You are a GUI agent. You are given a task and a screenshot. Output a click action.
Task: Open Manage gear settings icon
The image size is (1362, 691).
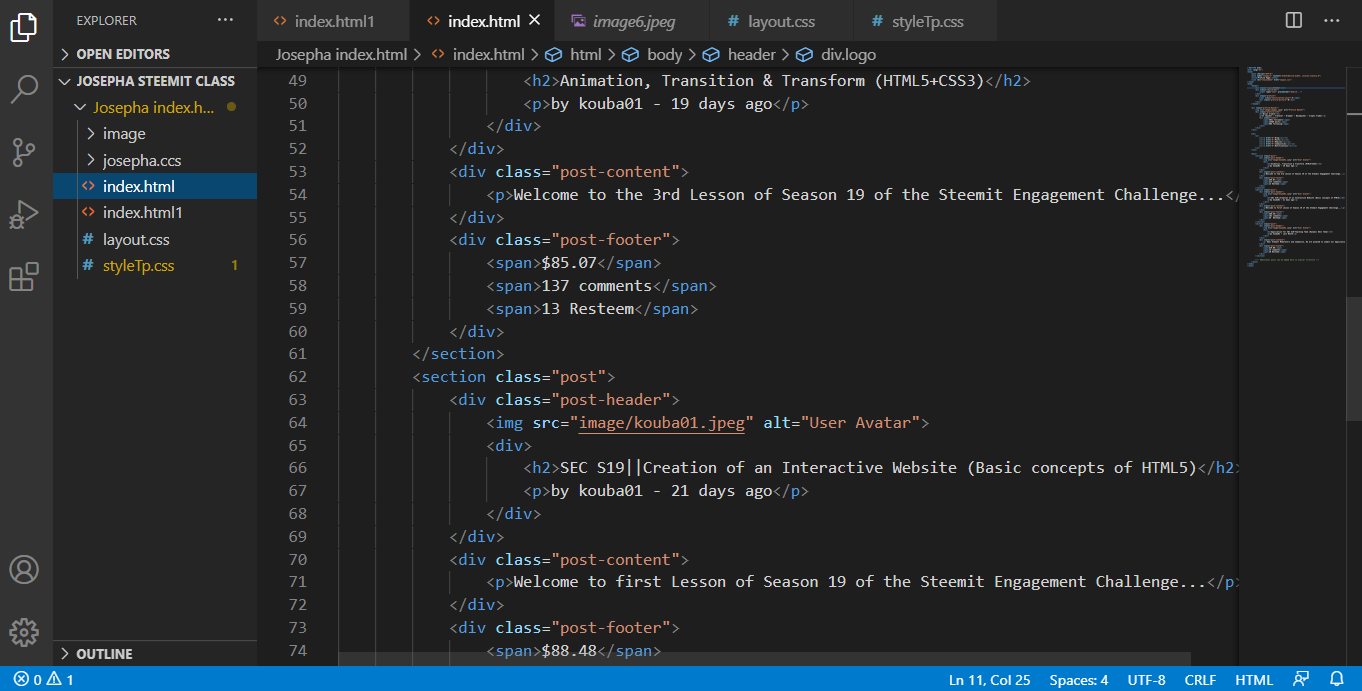point(24,631)
